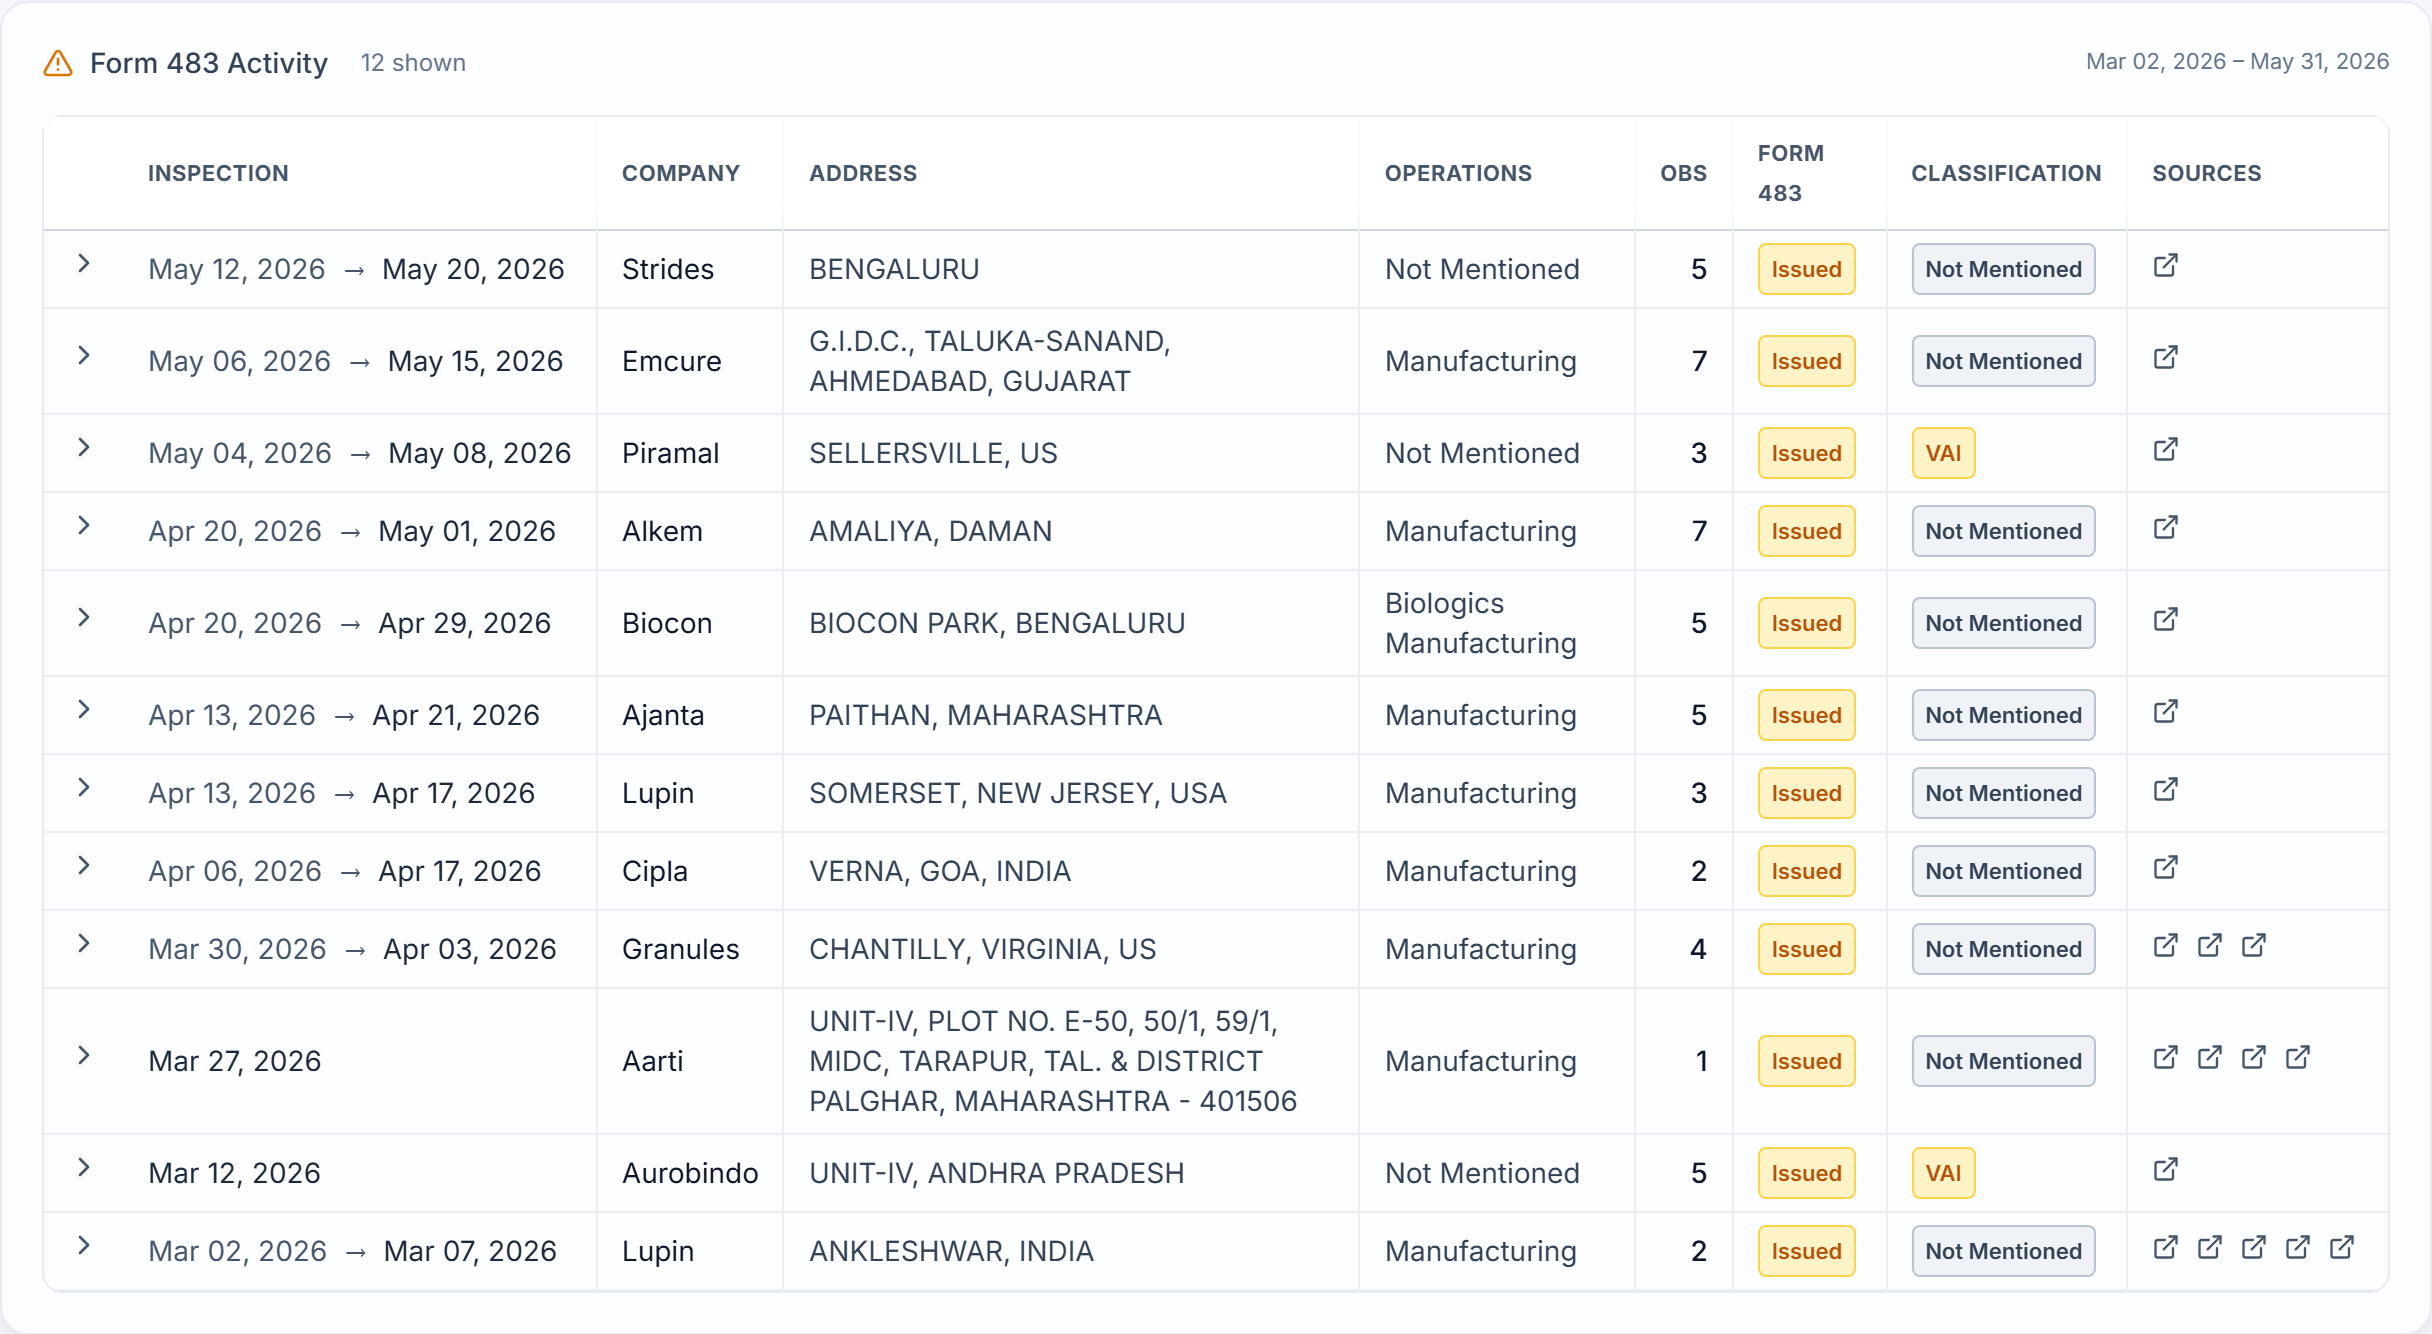The width and height of the screenshot is (2432, 1334).
Task: Expand the Aarti inspection row
Action: pos(84,1056)
